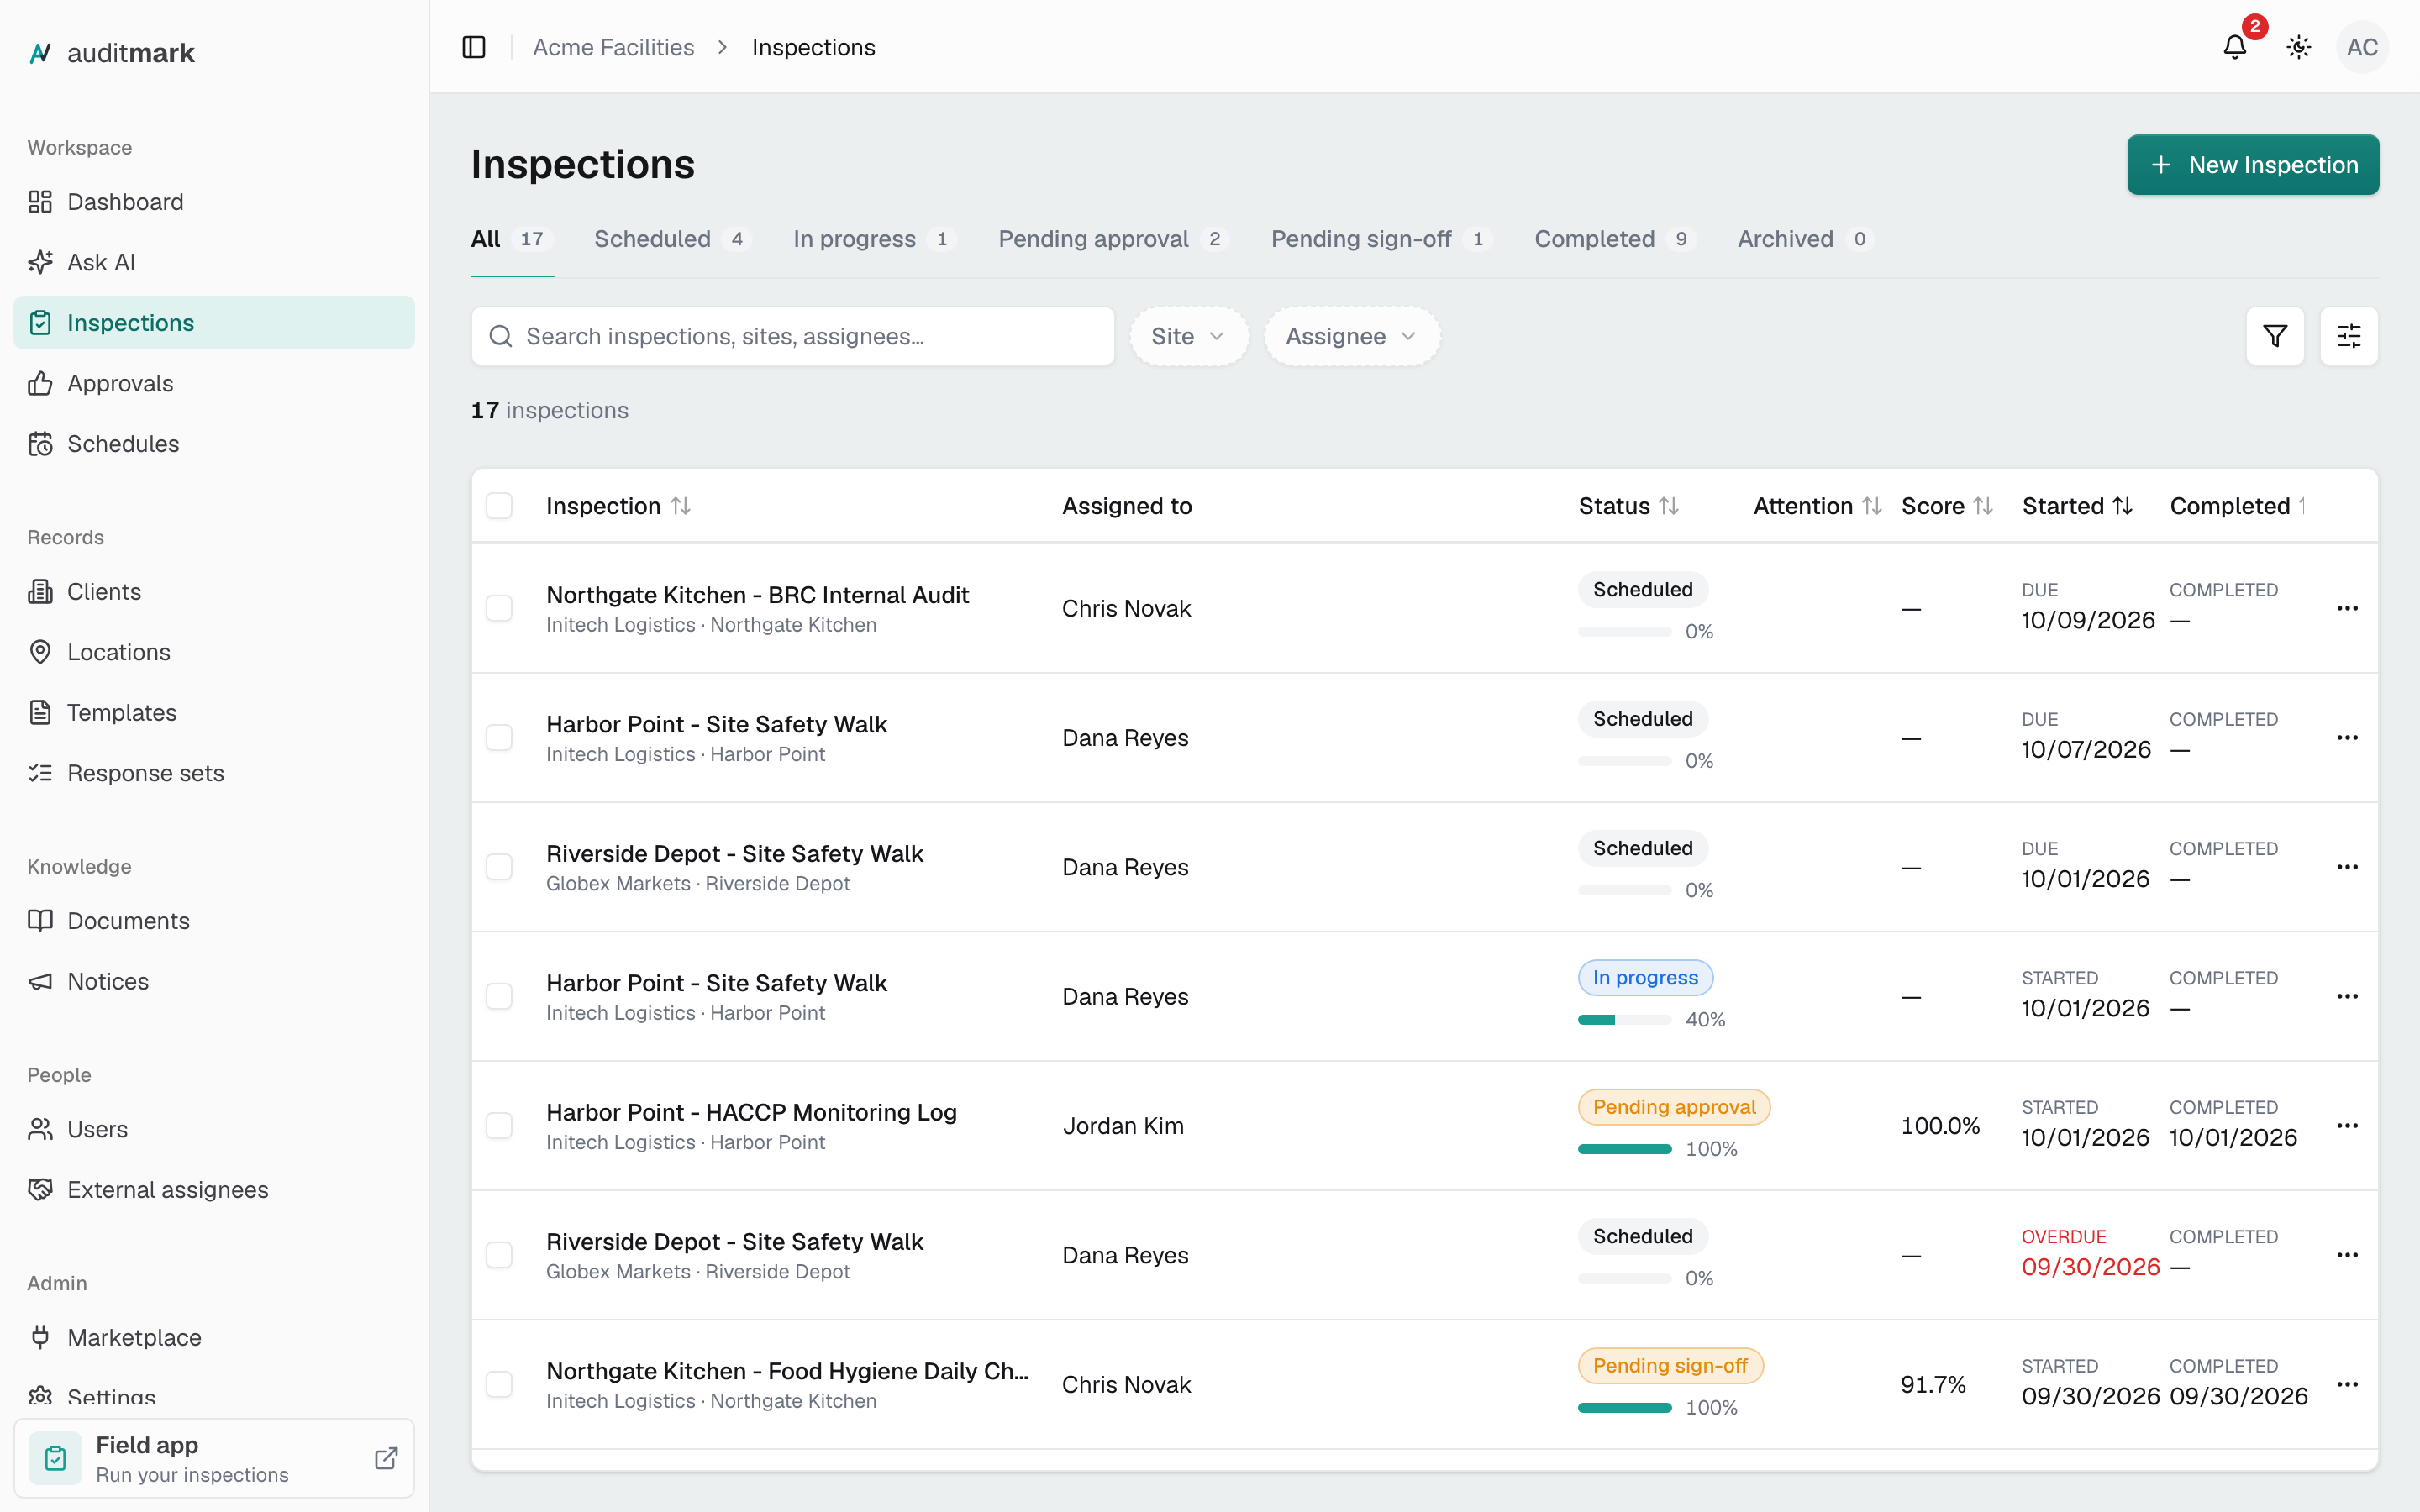Switch to the Scheduled tab
The width and height of the screenshot is (2420, 1512).
(x=672, y=239)
